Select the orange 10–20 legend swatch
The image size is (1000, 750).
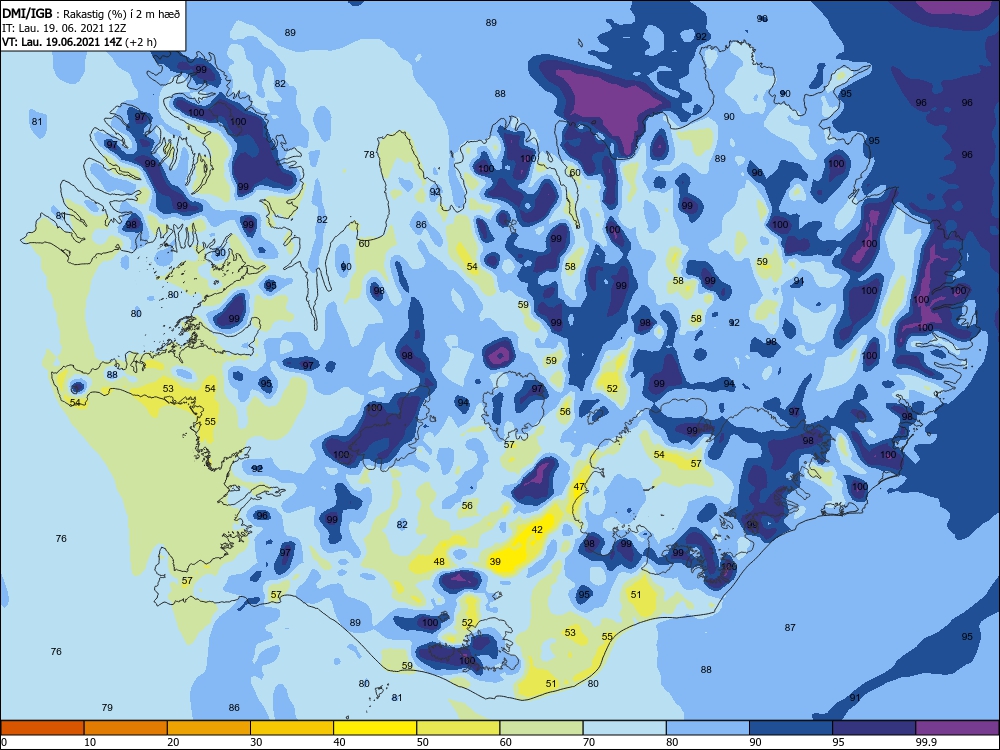[126, 728]
